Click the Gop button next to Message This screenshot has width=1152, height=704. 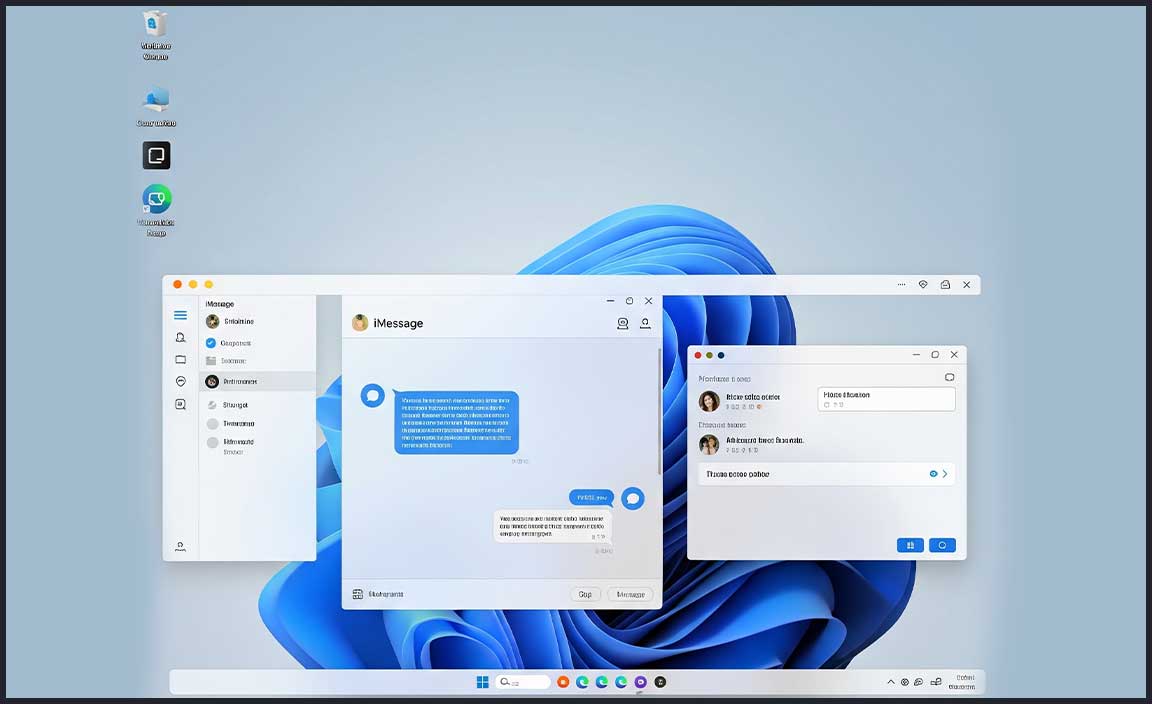tap(585, 594)
